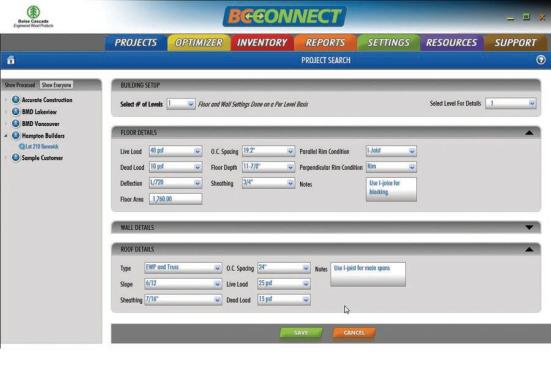Image resolution: width=551 pixels, height=367 pixels.
Task: Open the roof Live Load dropdown
Action: click(284, 284)
